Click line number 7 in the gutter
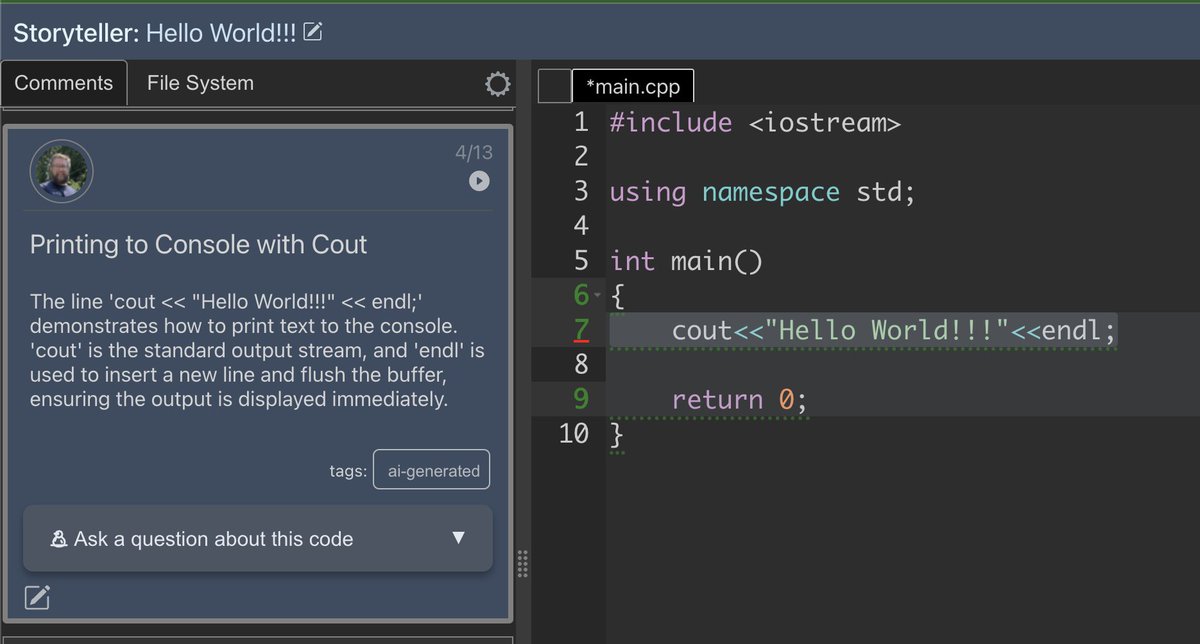The image size is (1200, 644). click(582, 330)
